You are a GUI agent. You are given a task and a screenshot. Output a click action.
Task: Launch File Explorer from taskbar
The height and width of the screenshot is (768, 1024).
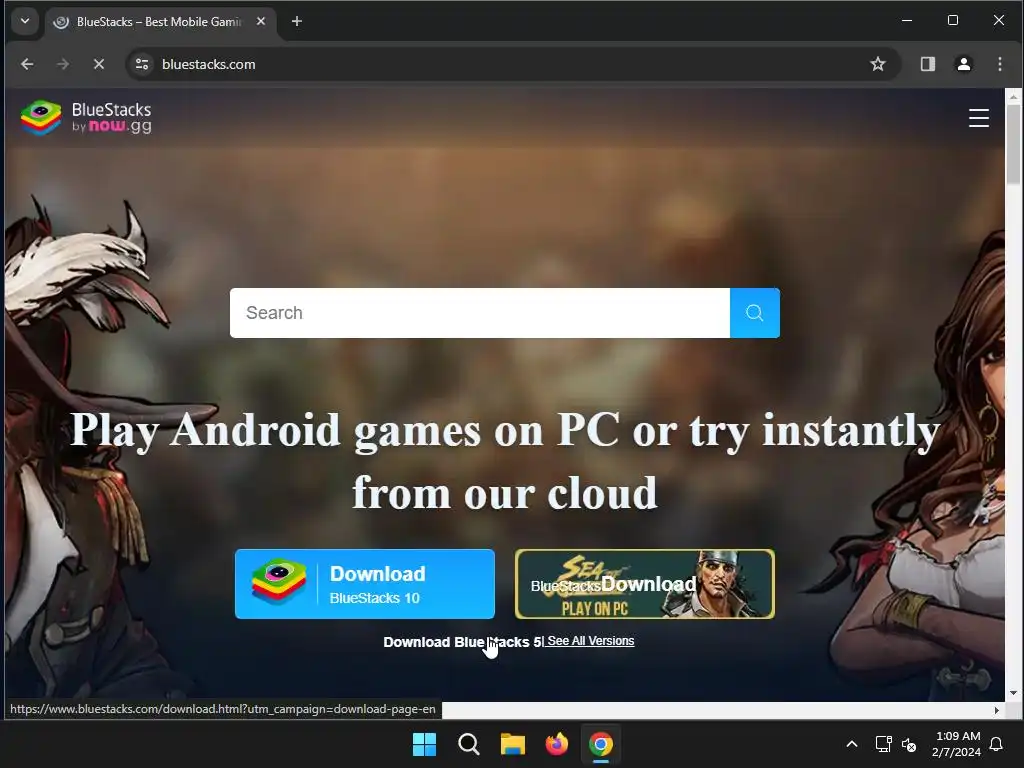pos(513,744)
